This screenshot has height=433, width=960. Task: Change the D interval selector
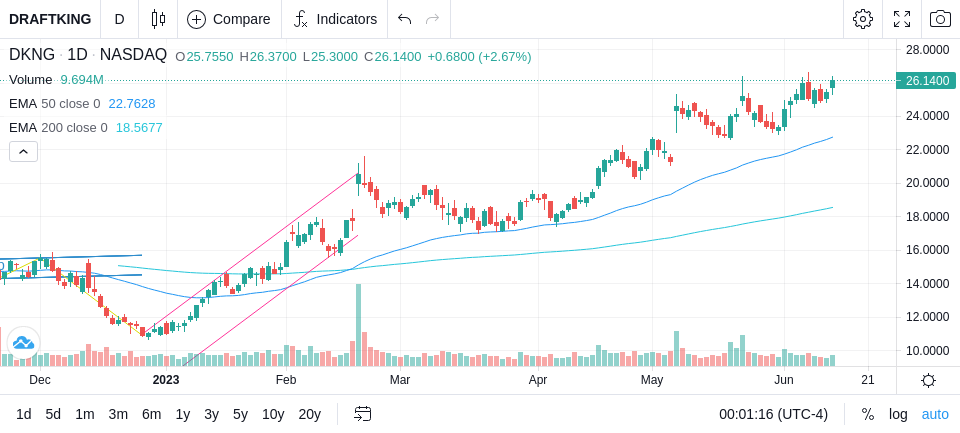click(x=119, y=19)
